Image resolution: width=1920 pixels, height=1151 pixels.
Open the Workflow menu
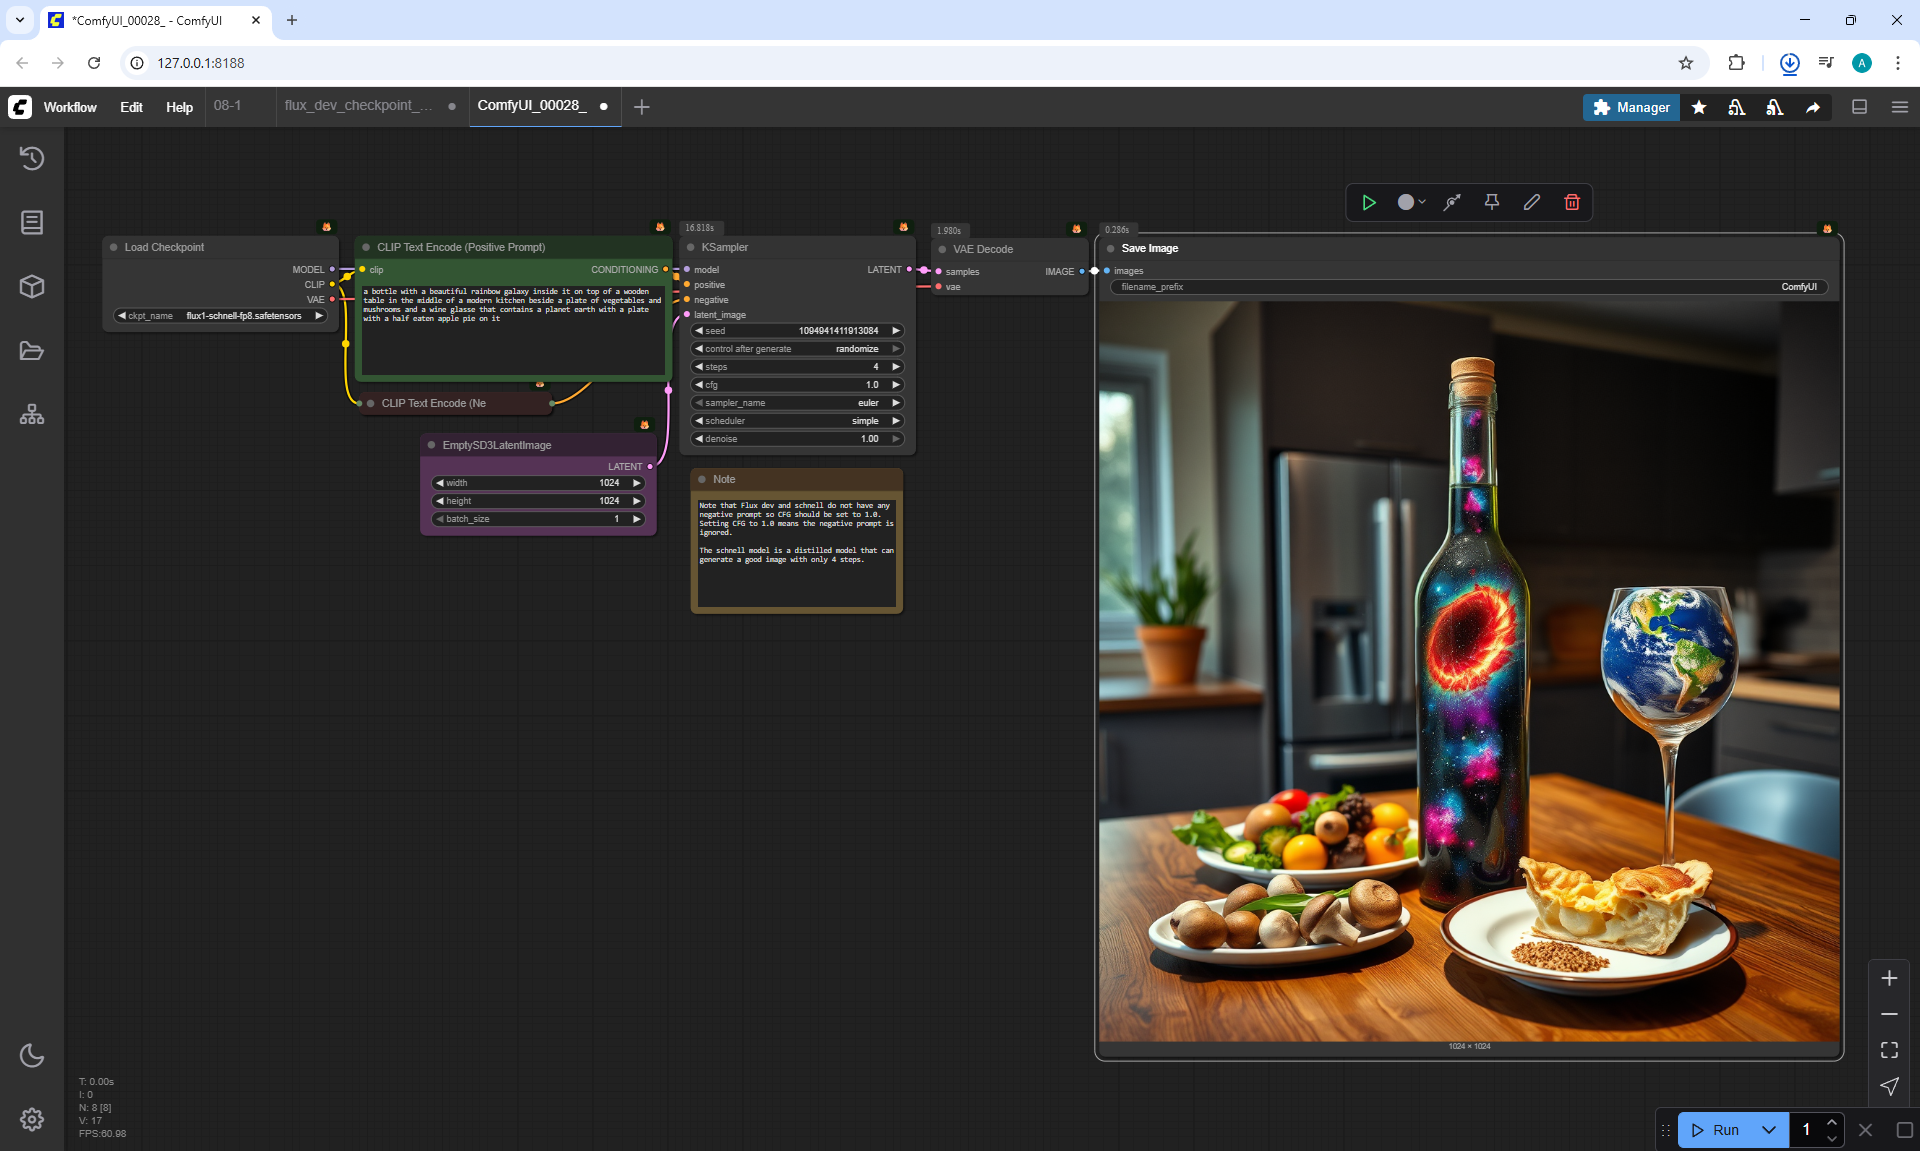pos(70,107)
